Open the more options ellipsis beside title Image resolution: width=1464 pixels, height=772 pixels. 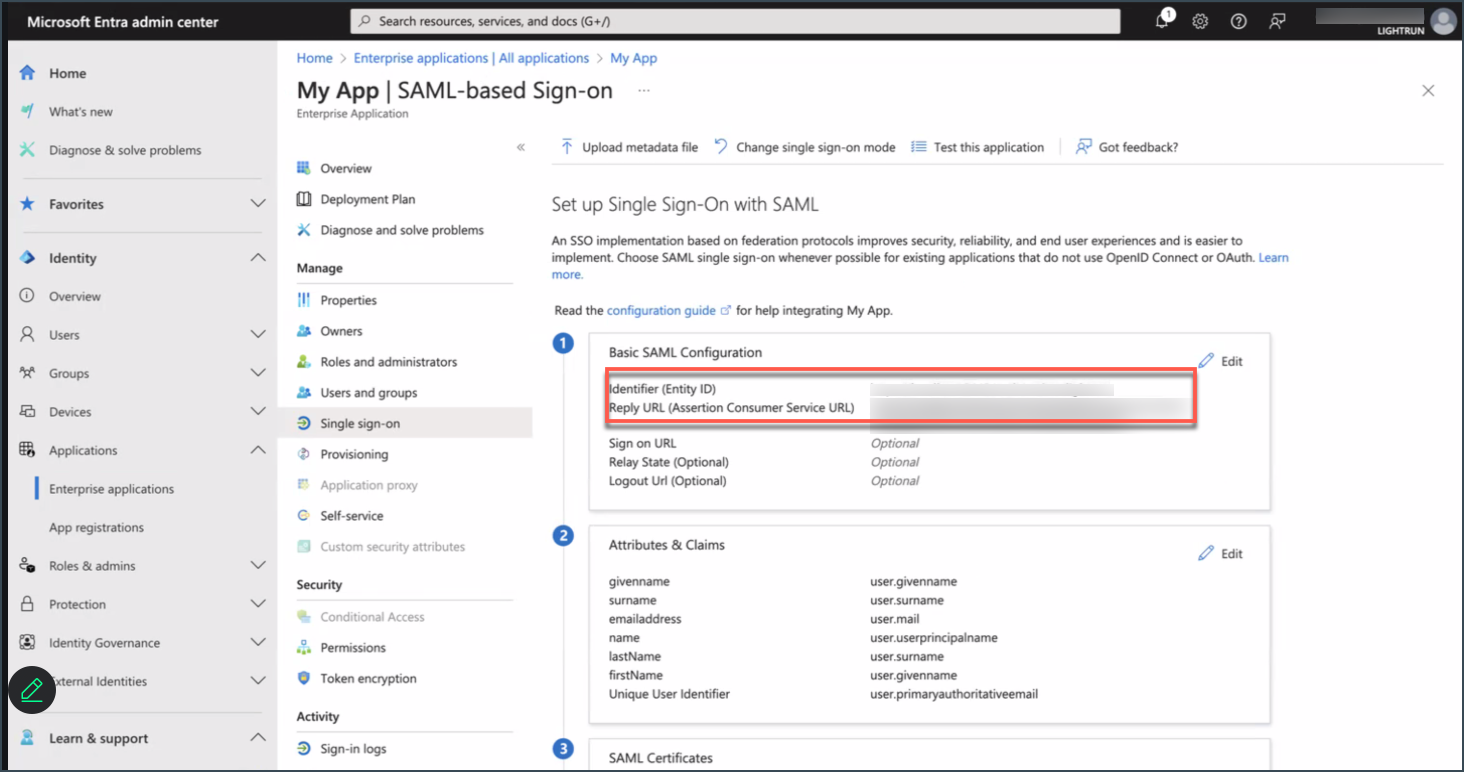(x=644, y=90)
